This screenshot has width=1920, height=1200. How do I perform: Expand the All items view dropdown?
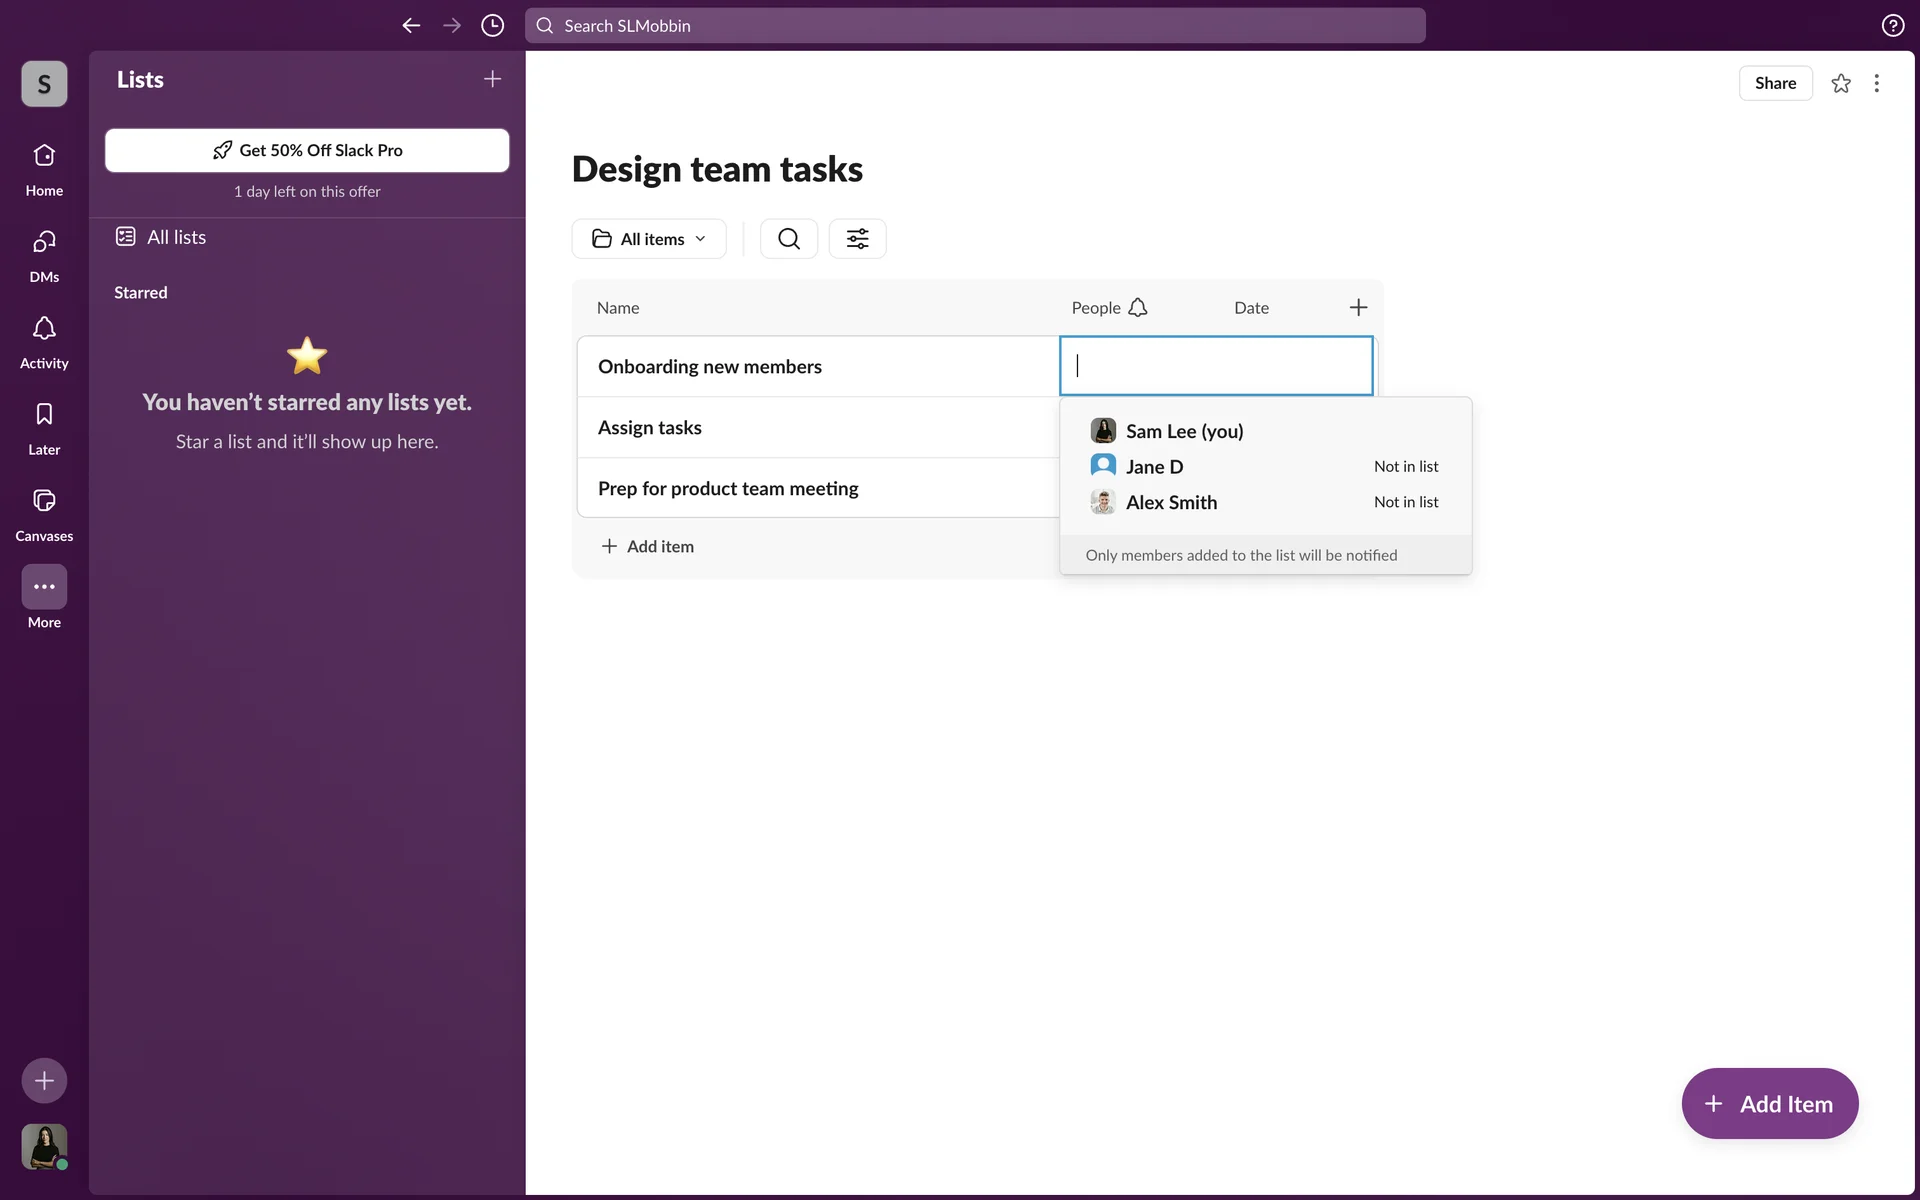649,239
